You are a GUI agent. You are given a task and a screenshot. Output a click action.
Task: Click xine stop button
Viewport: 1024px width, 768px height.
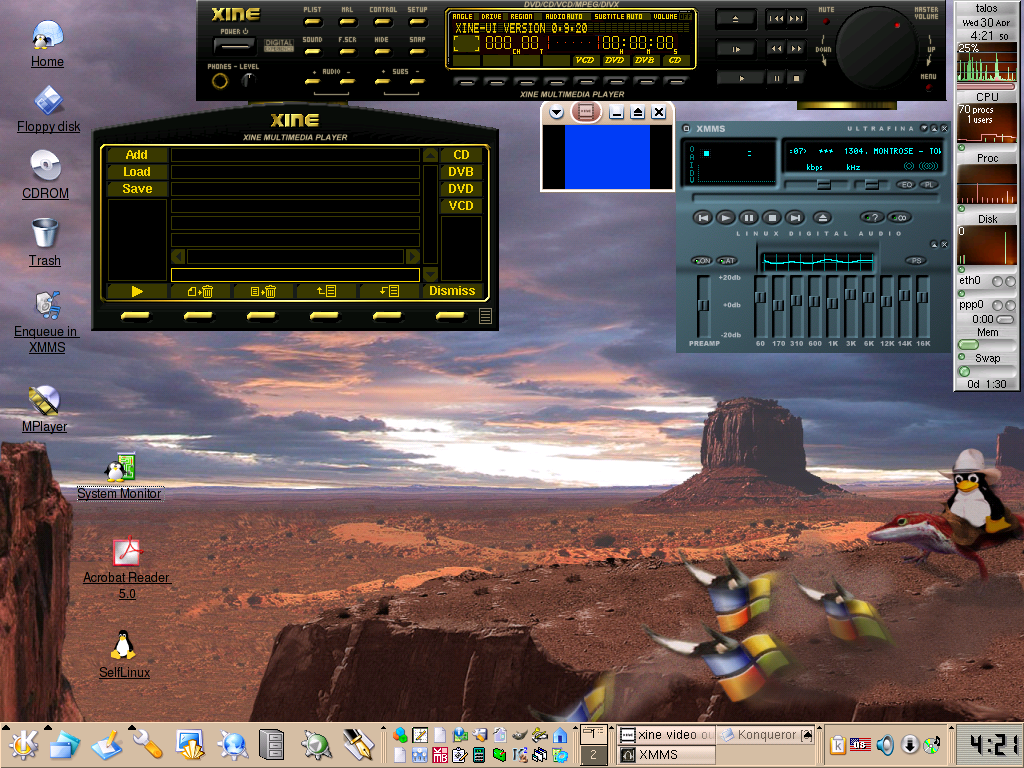[796, 78]
